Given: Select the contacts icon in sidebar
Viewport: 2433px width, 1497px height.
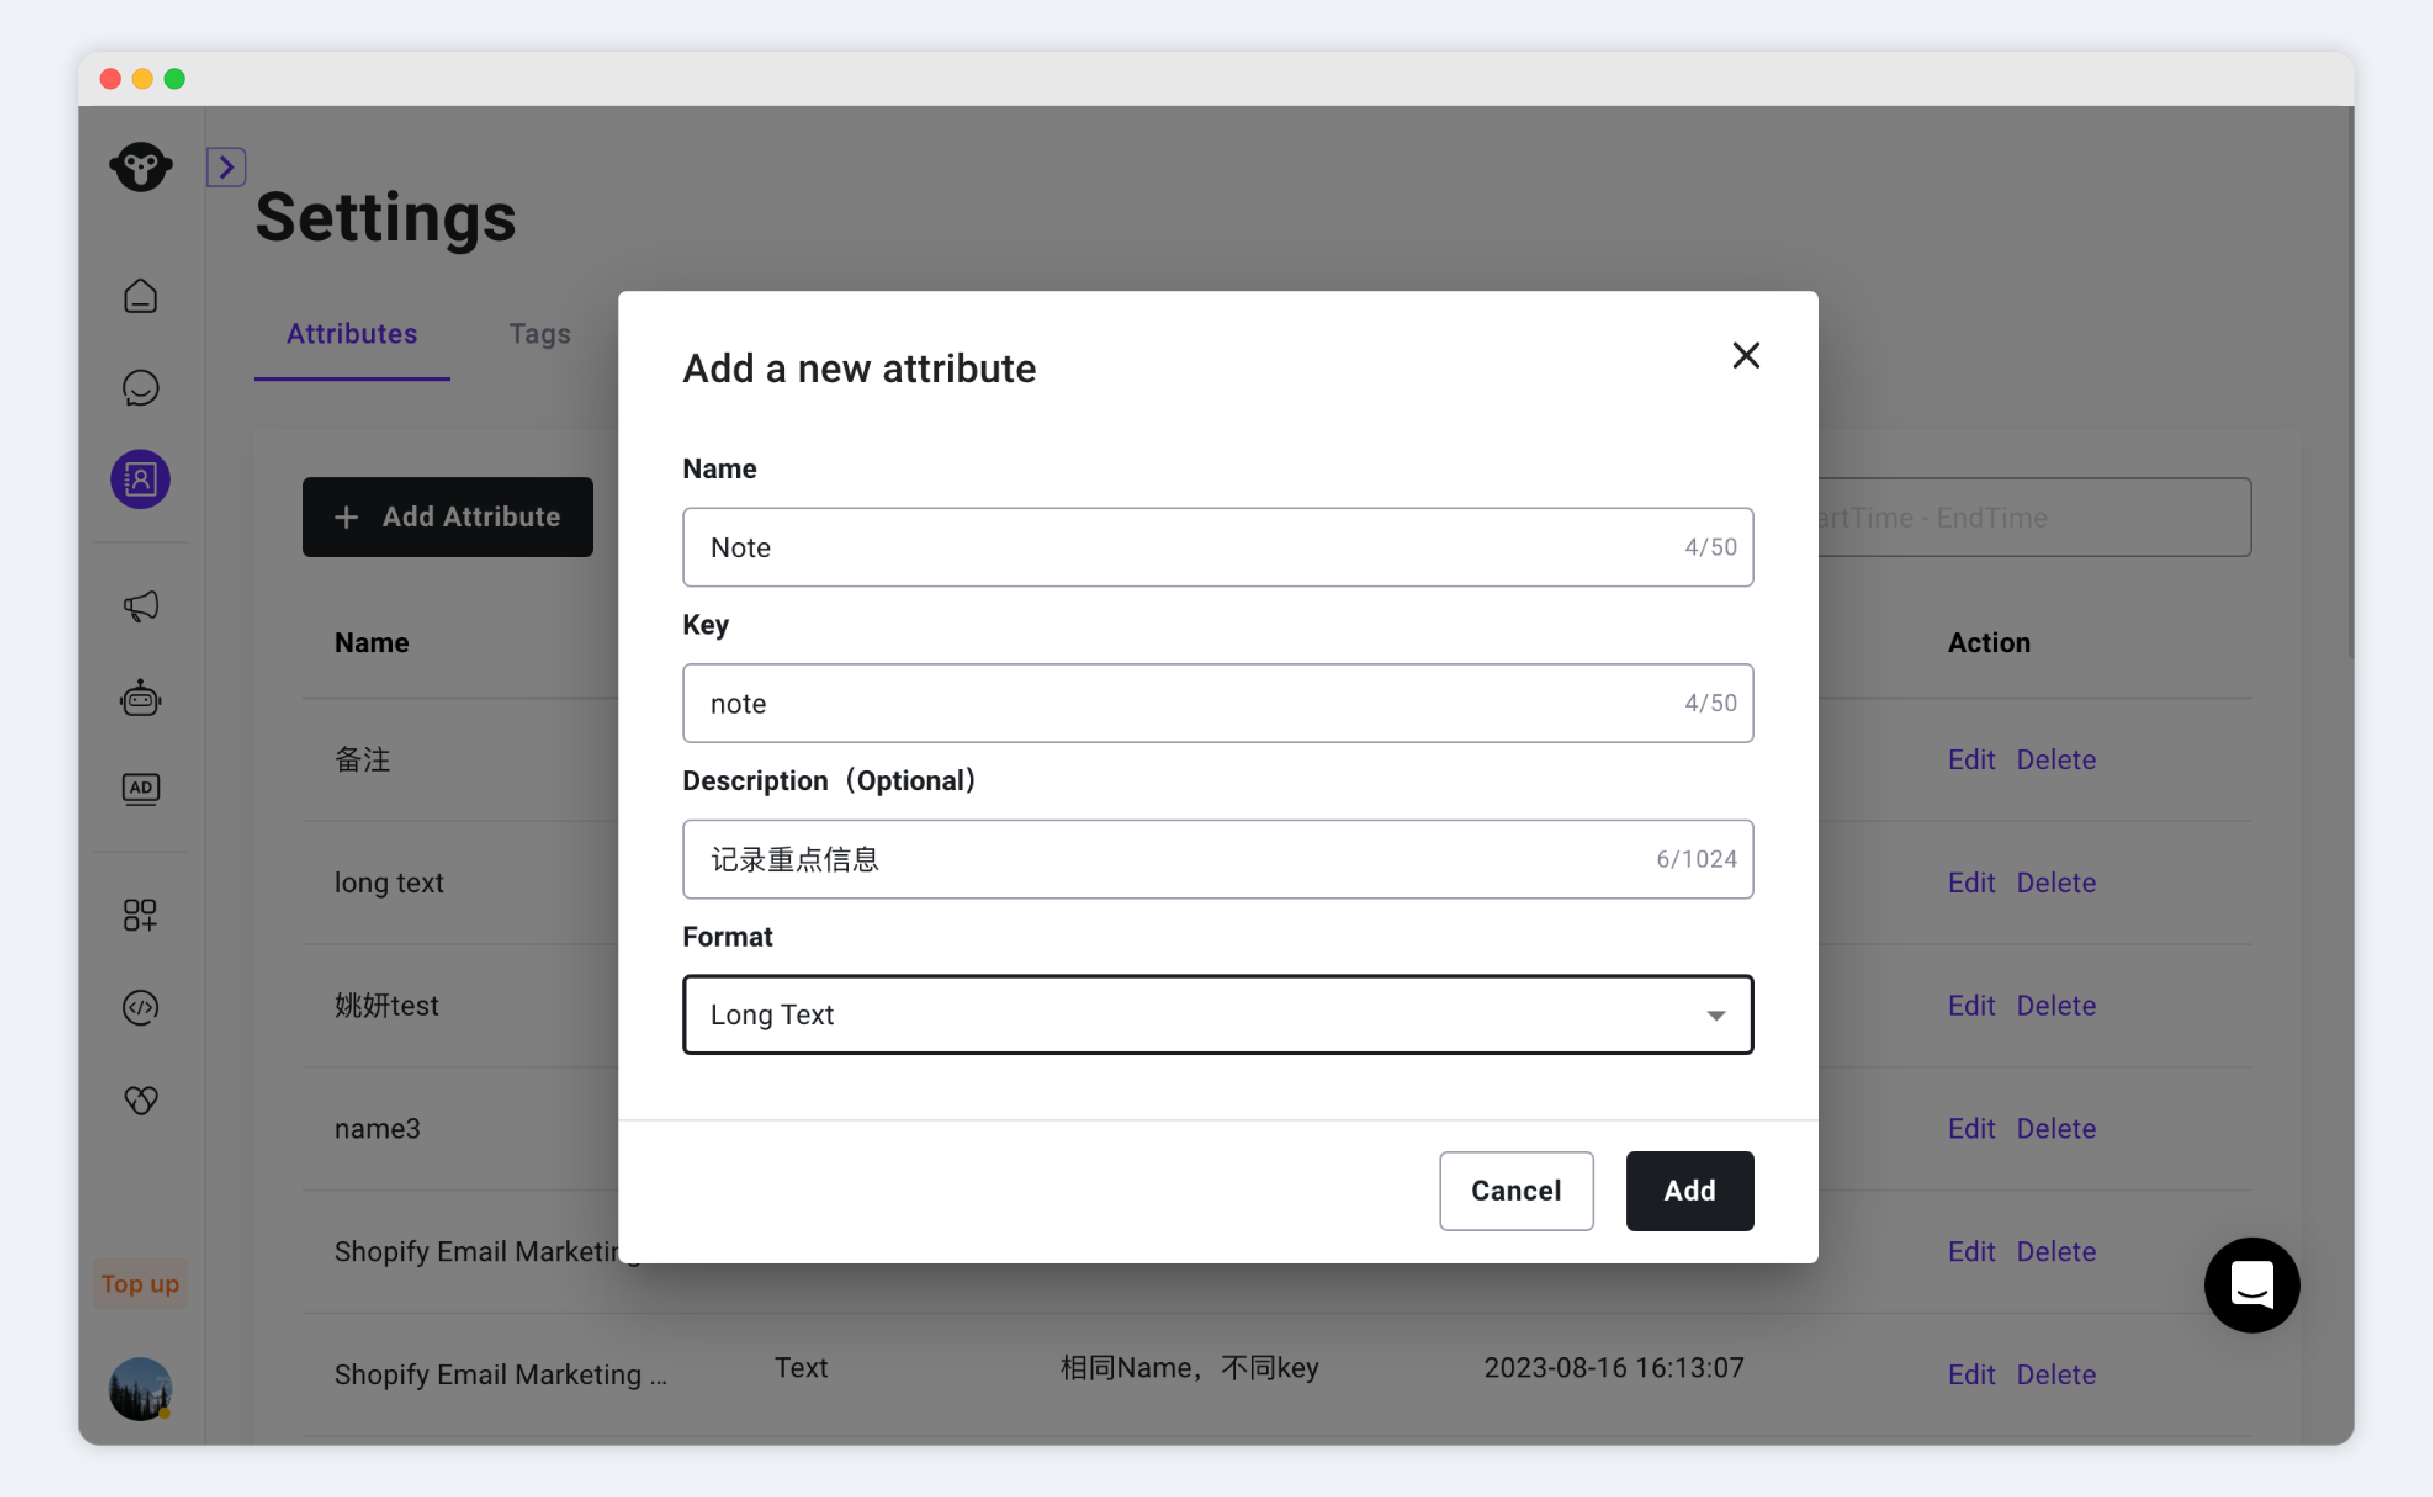Looking at the screenshot, I should point(141,479).
